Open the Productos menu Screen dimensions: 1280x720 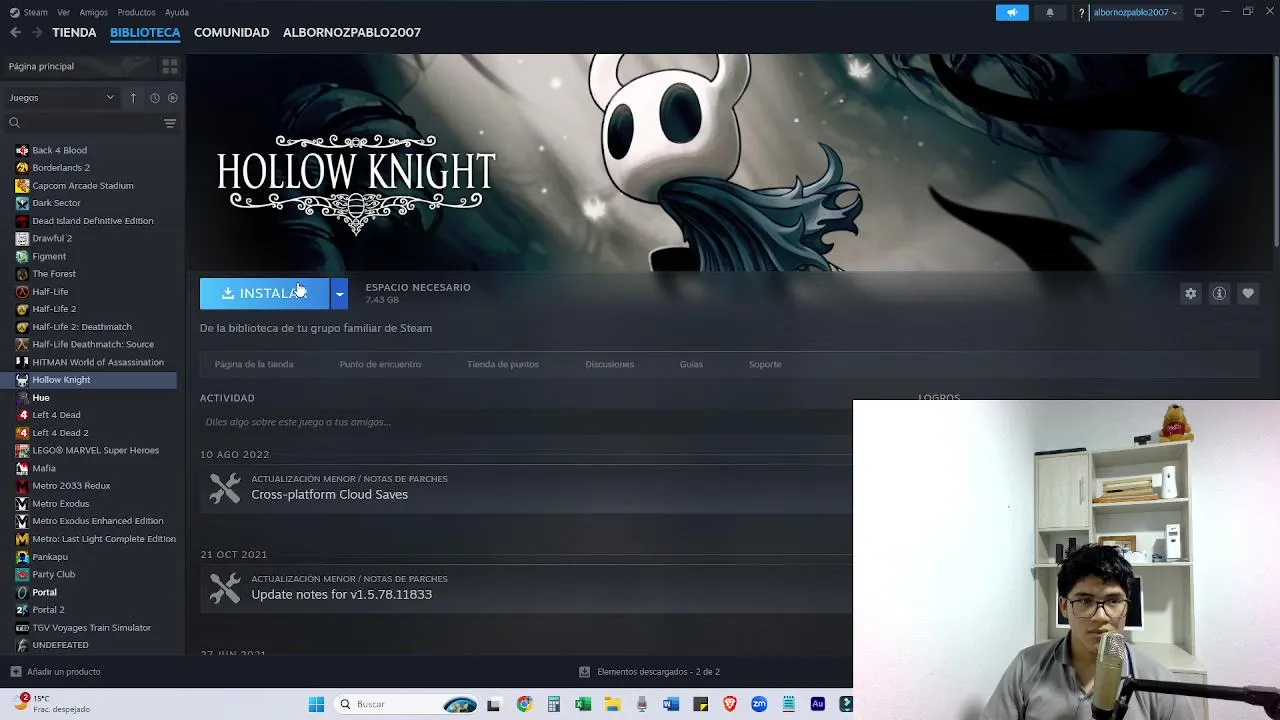pos(136,12)
